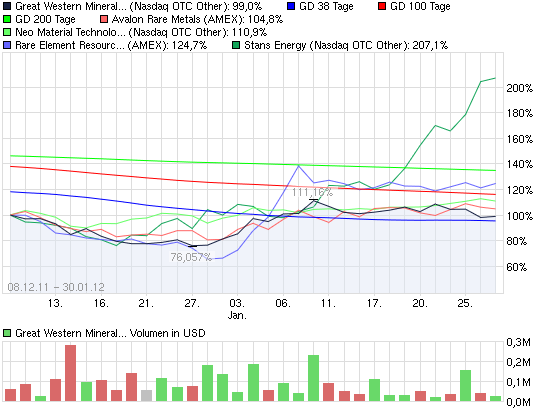Click the date range 08.12.11 - 30.01.12
Screen dimensions: 545x410
56,287
